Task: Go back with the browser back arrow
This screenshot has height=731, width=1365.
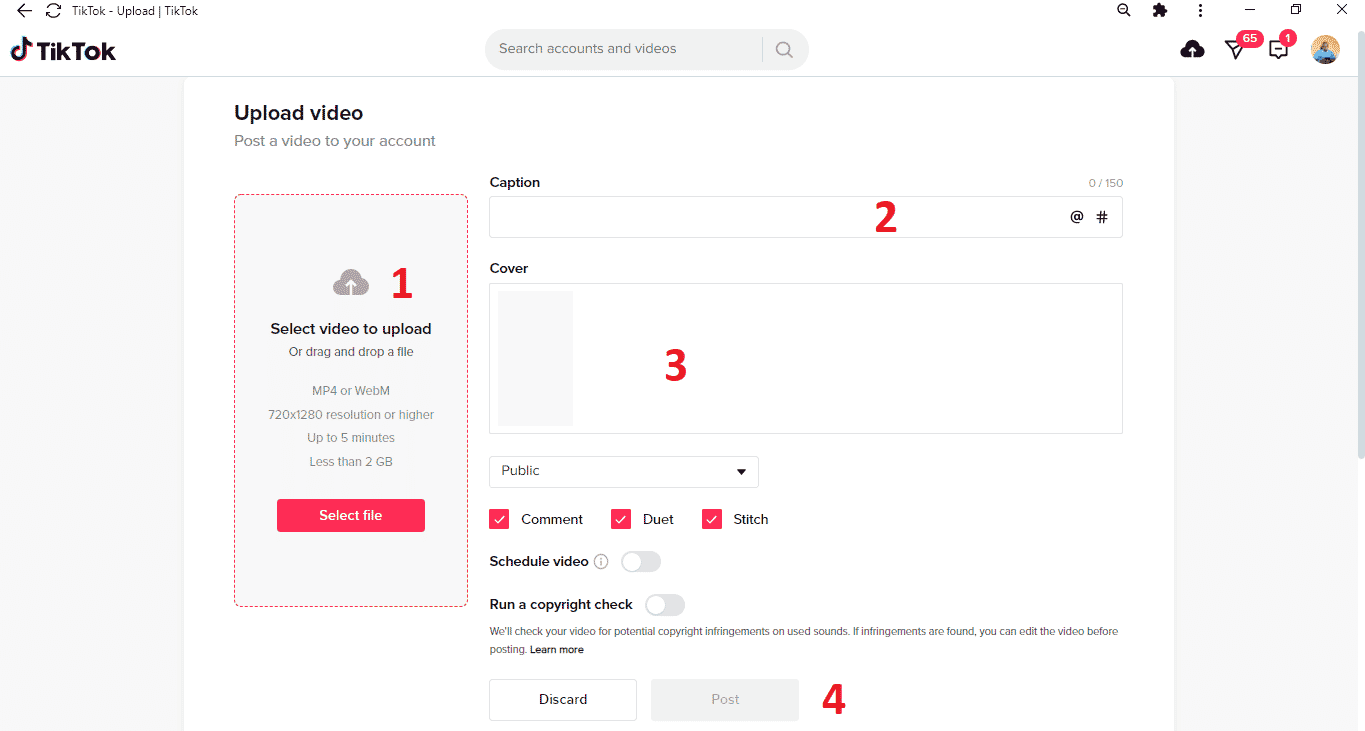Action: pos(24,10)
